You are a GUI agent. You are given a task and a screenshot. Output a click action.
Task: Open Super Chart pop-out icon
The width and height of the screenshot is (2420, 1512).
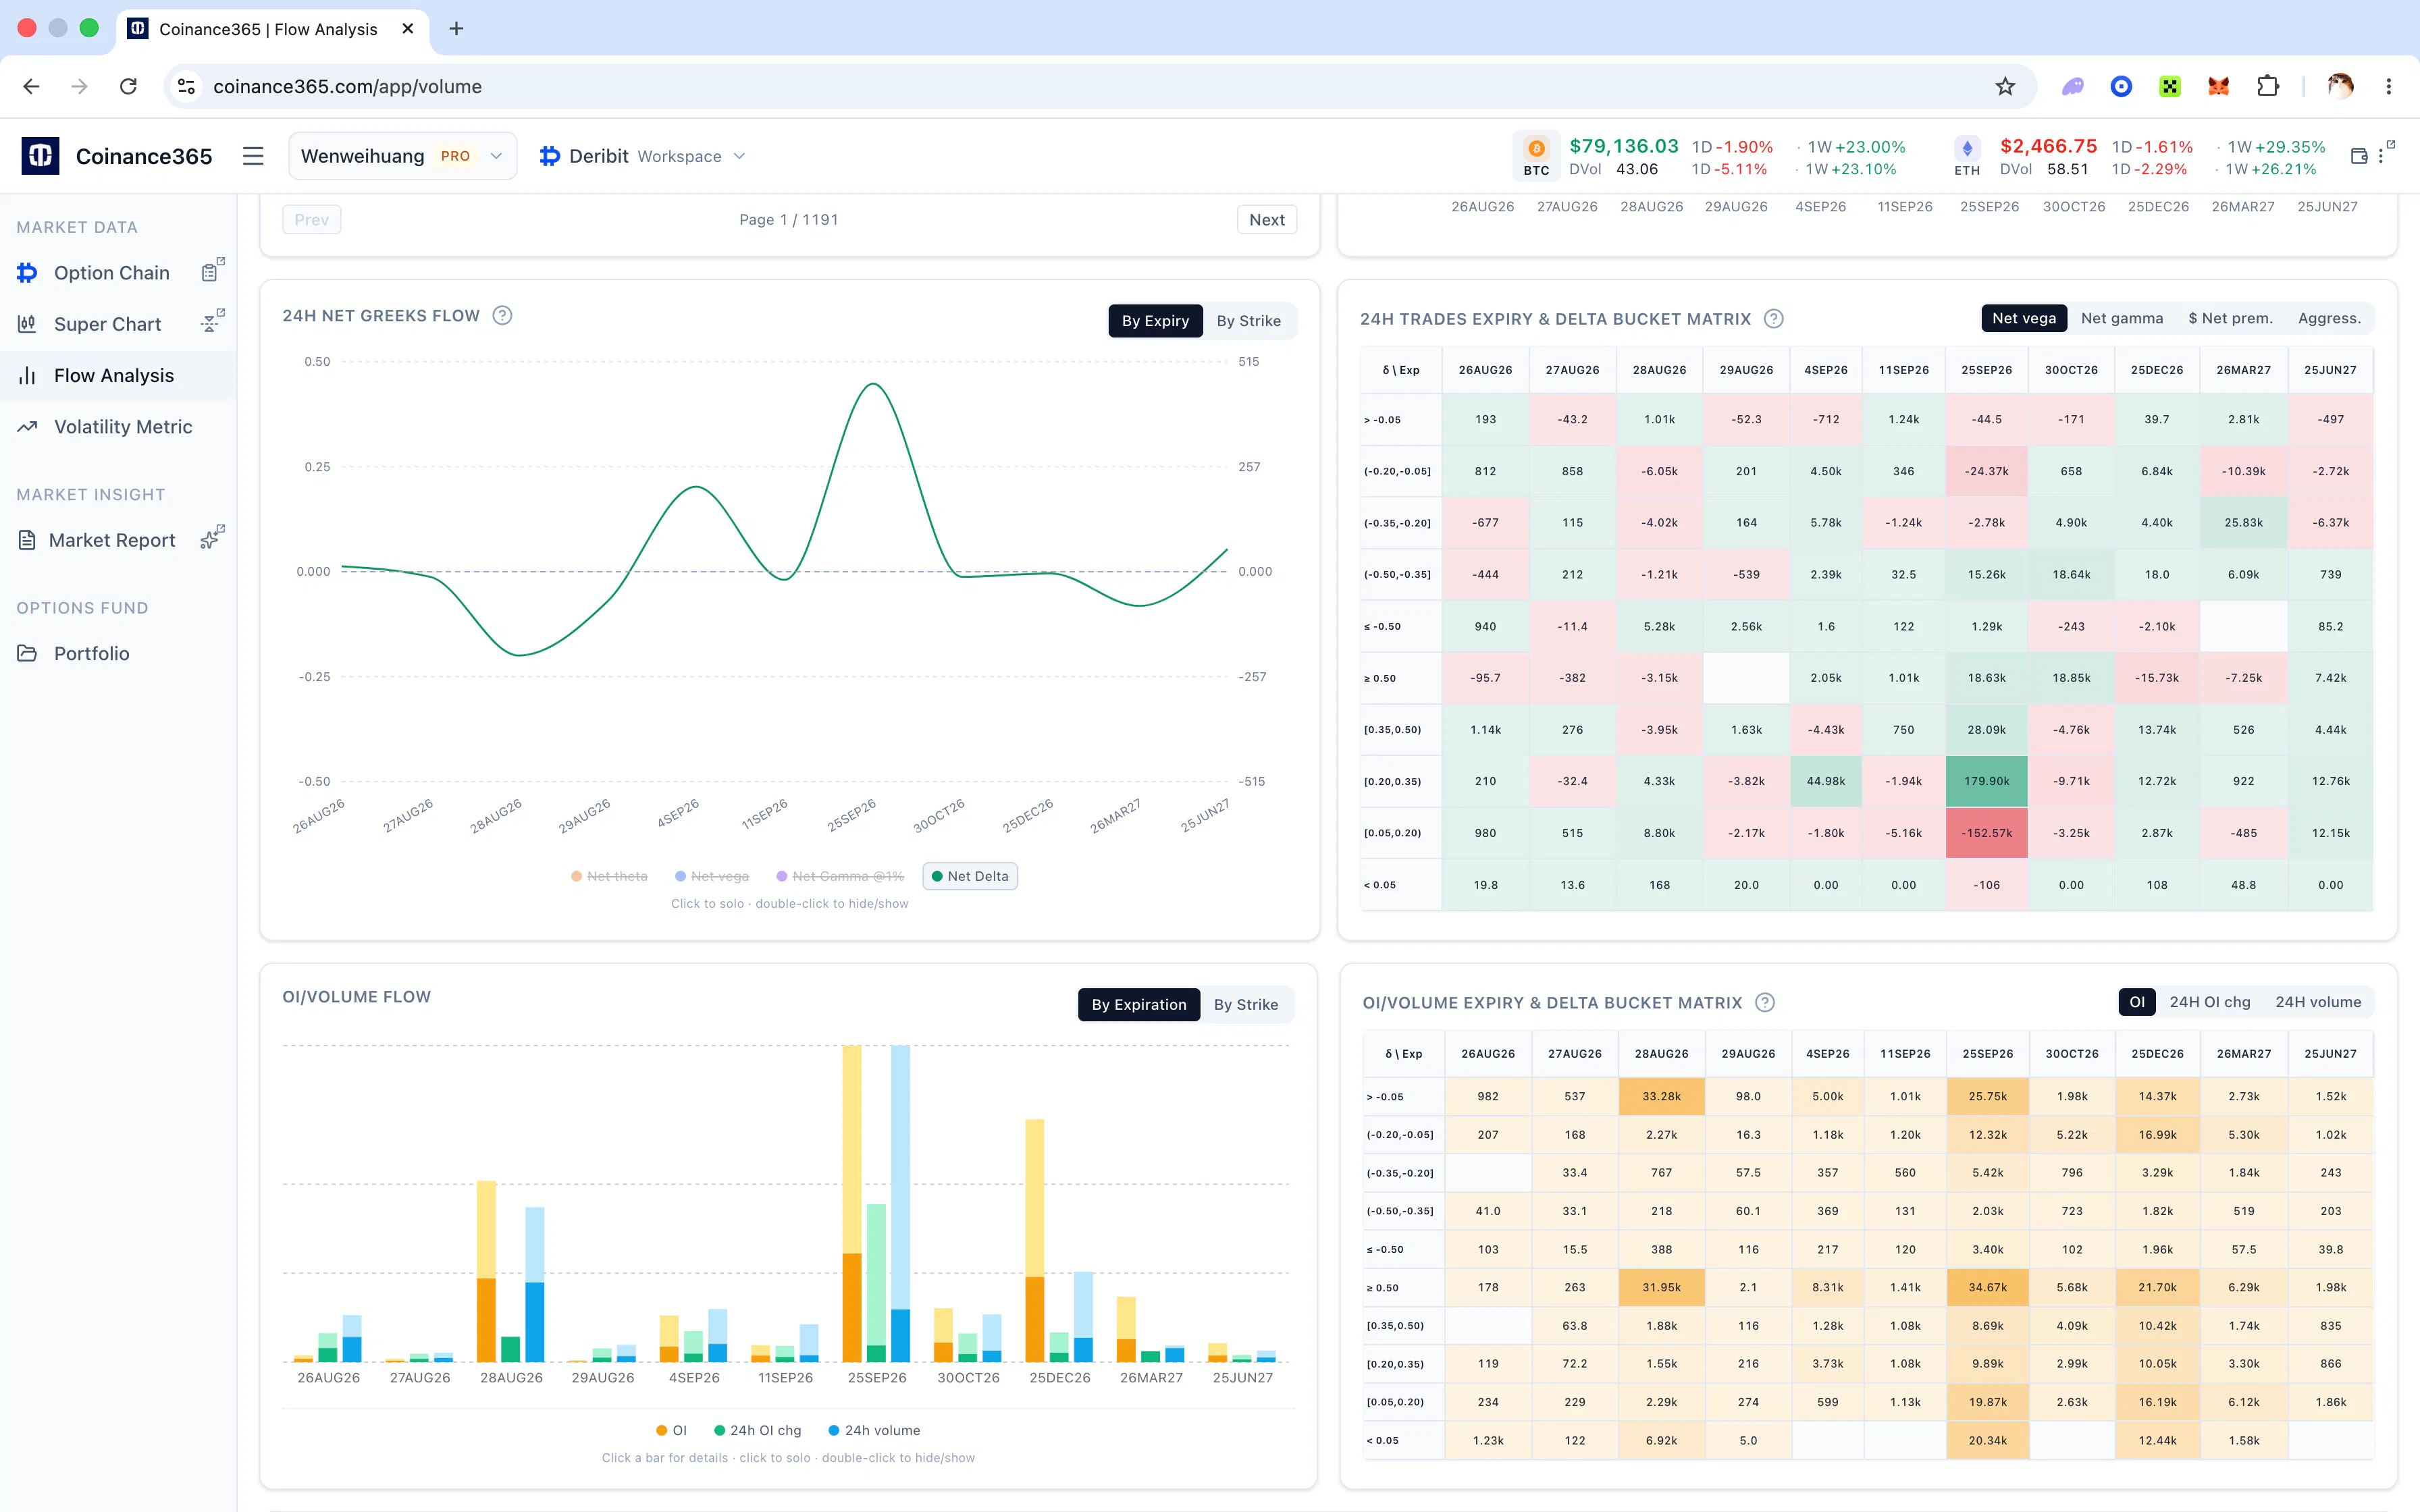pyautogui.click(x=212, y=321)
